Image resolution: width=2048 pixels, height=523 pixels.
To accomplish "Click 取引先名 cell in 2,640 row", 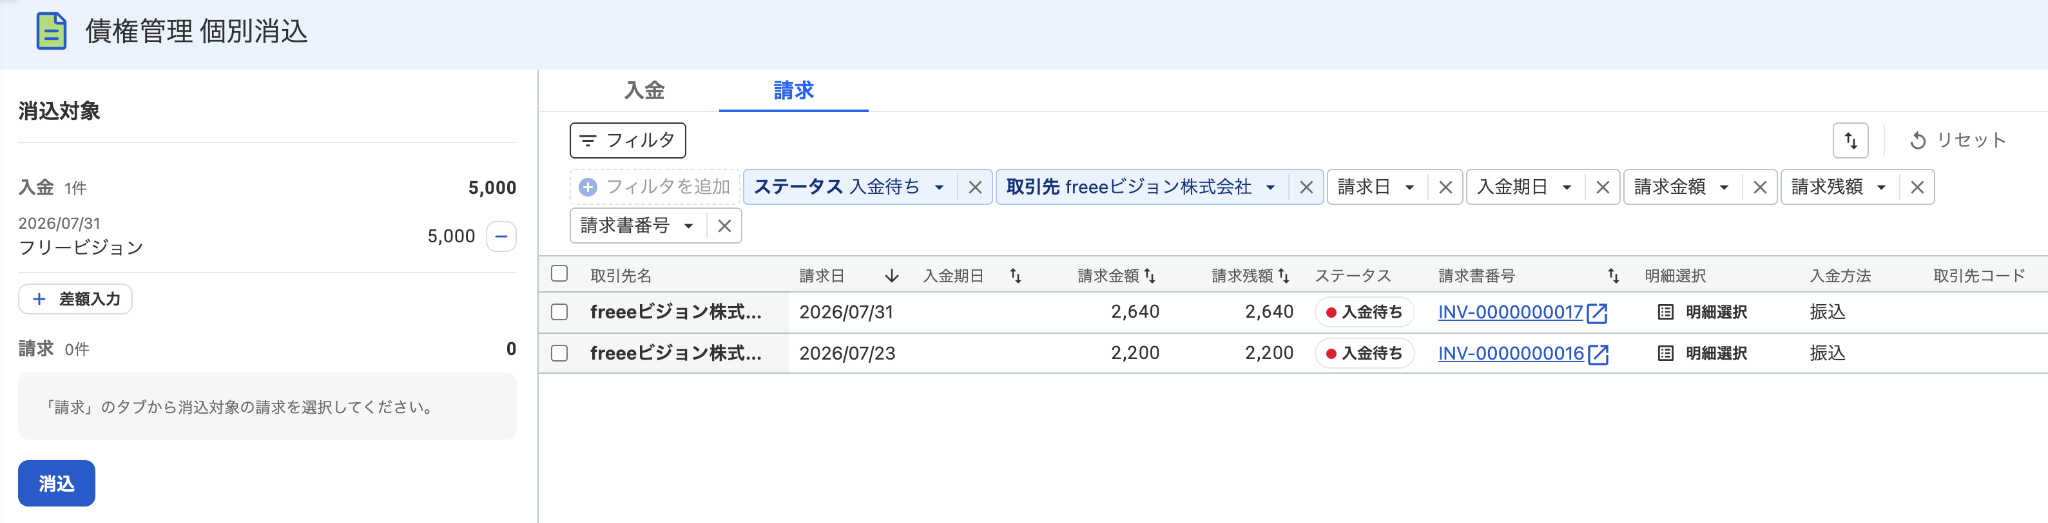I will click(676, 312).
